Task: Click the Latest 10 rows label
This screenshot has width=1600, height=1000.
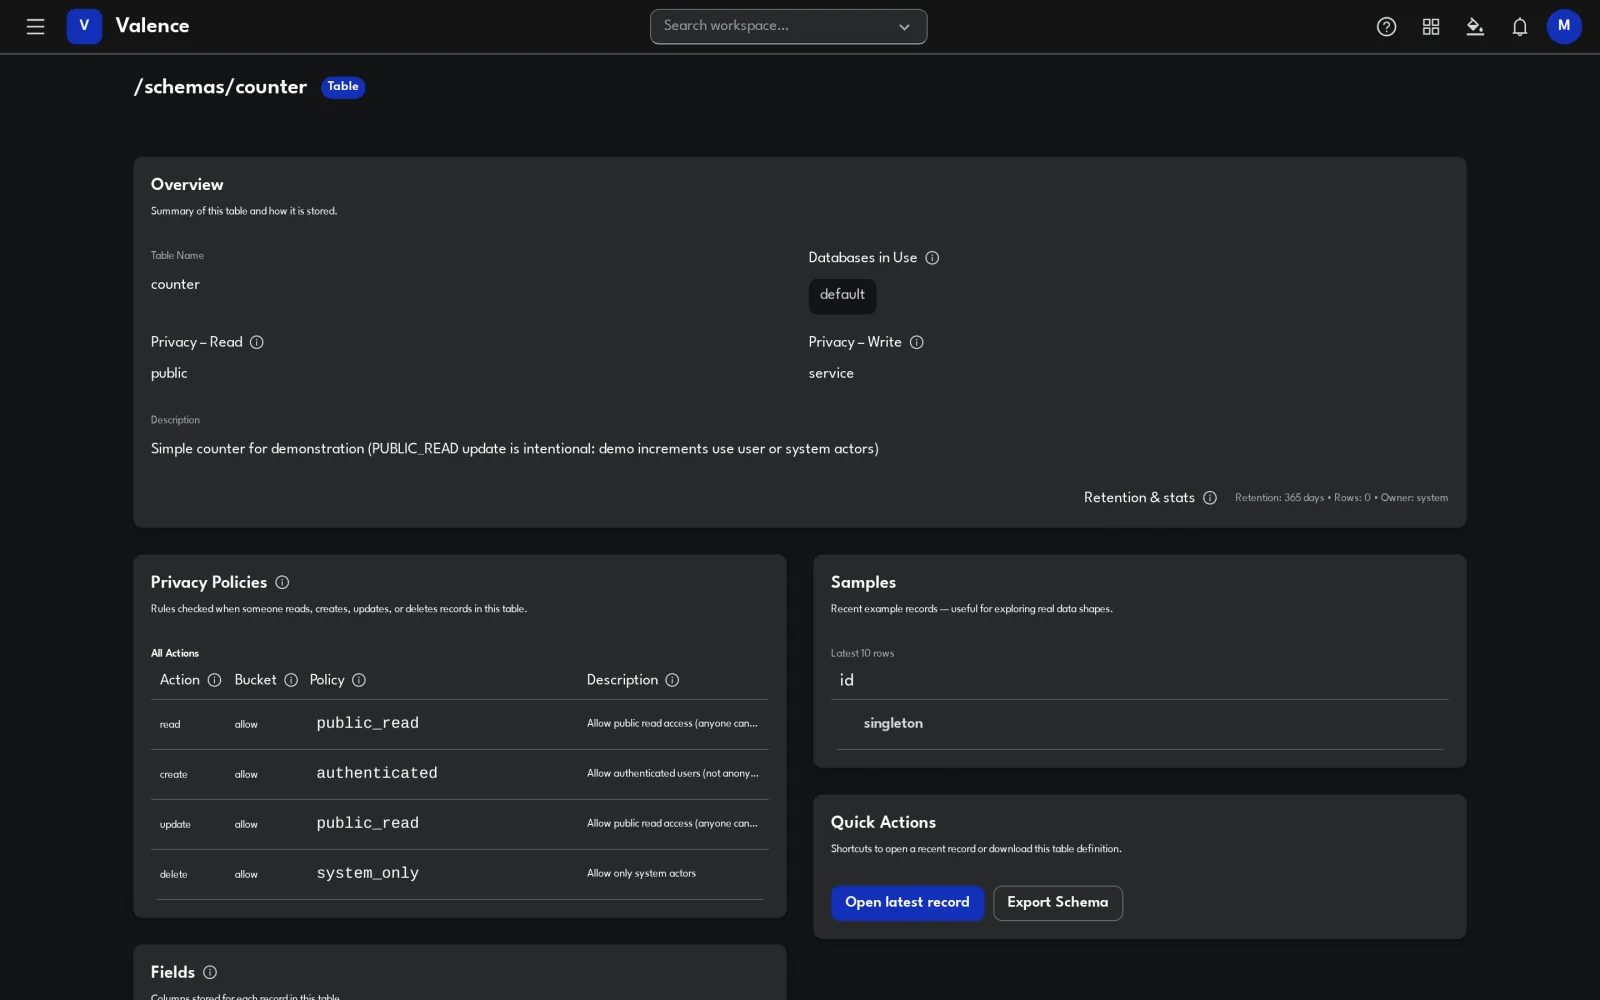Action: point(862,654)
